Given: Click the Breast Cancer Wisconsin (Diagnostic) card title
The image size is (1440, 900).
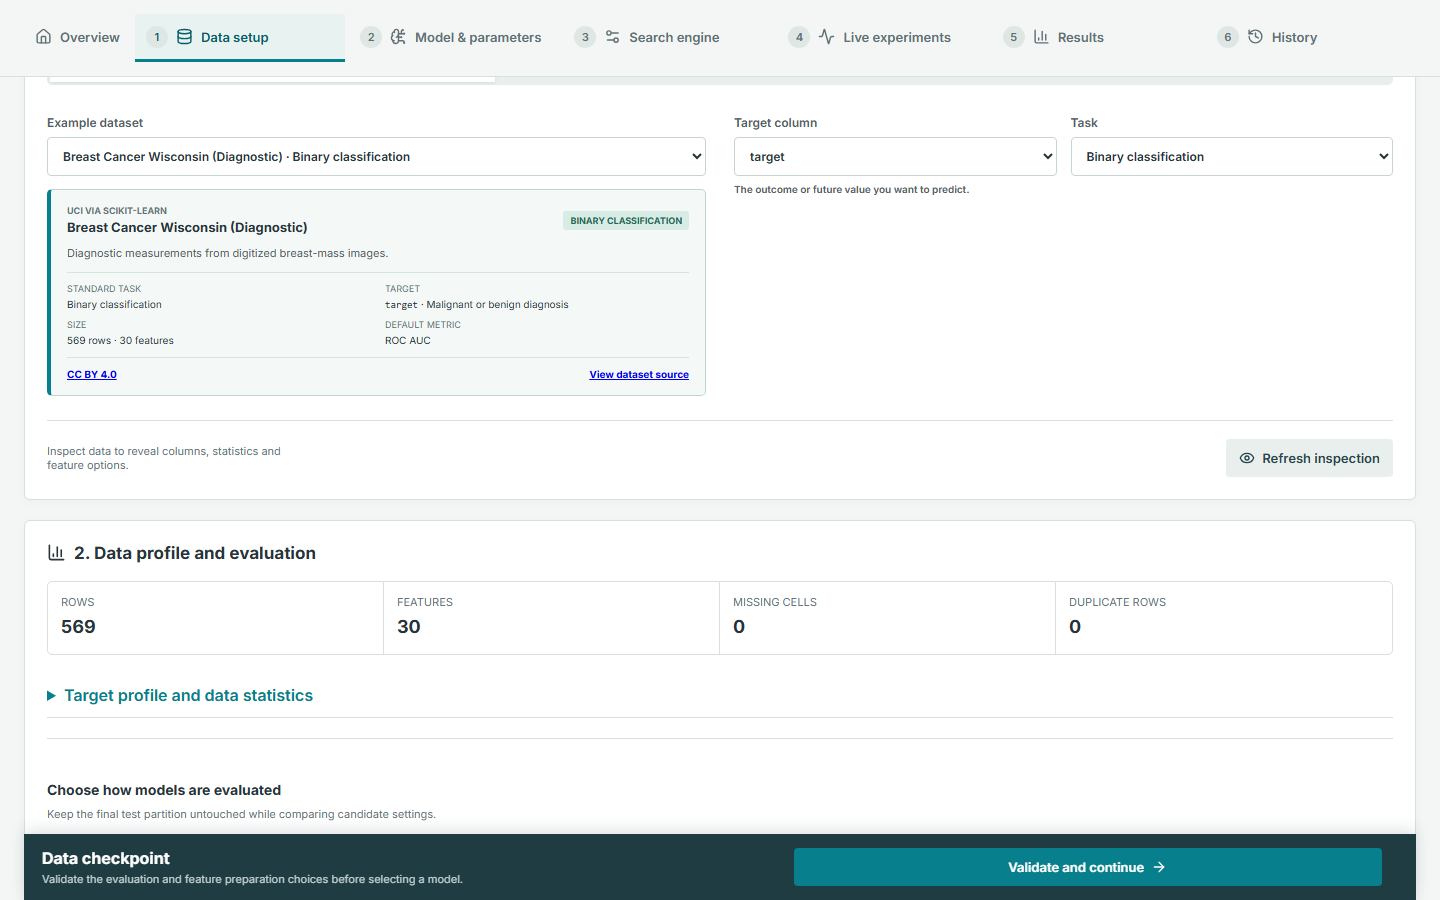Looking at the screenshot, I should (187, 228).
